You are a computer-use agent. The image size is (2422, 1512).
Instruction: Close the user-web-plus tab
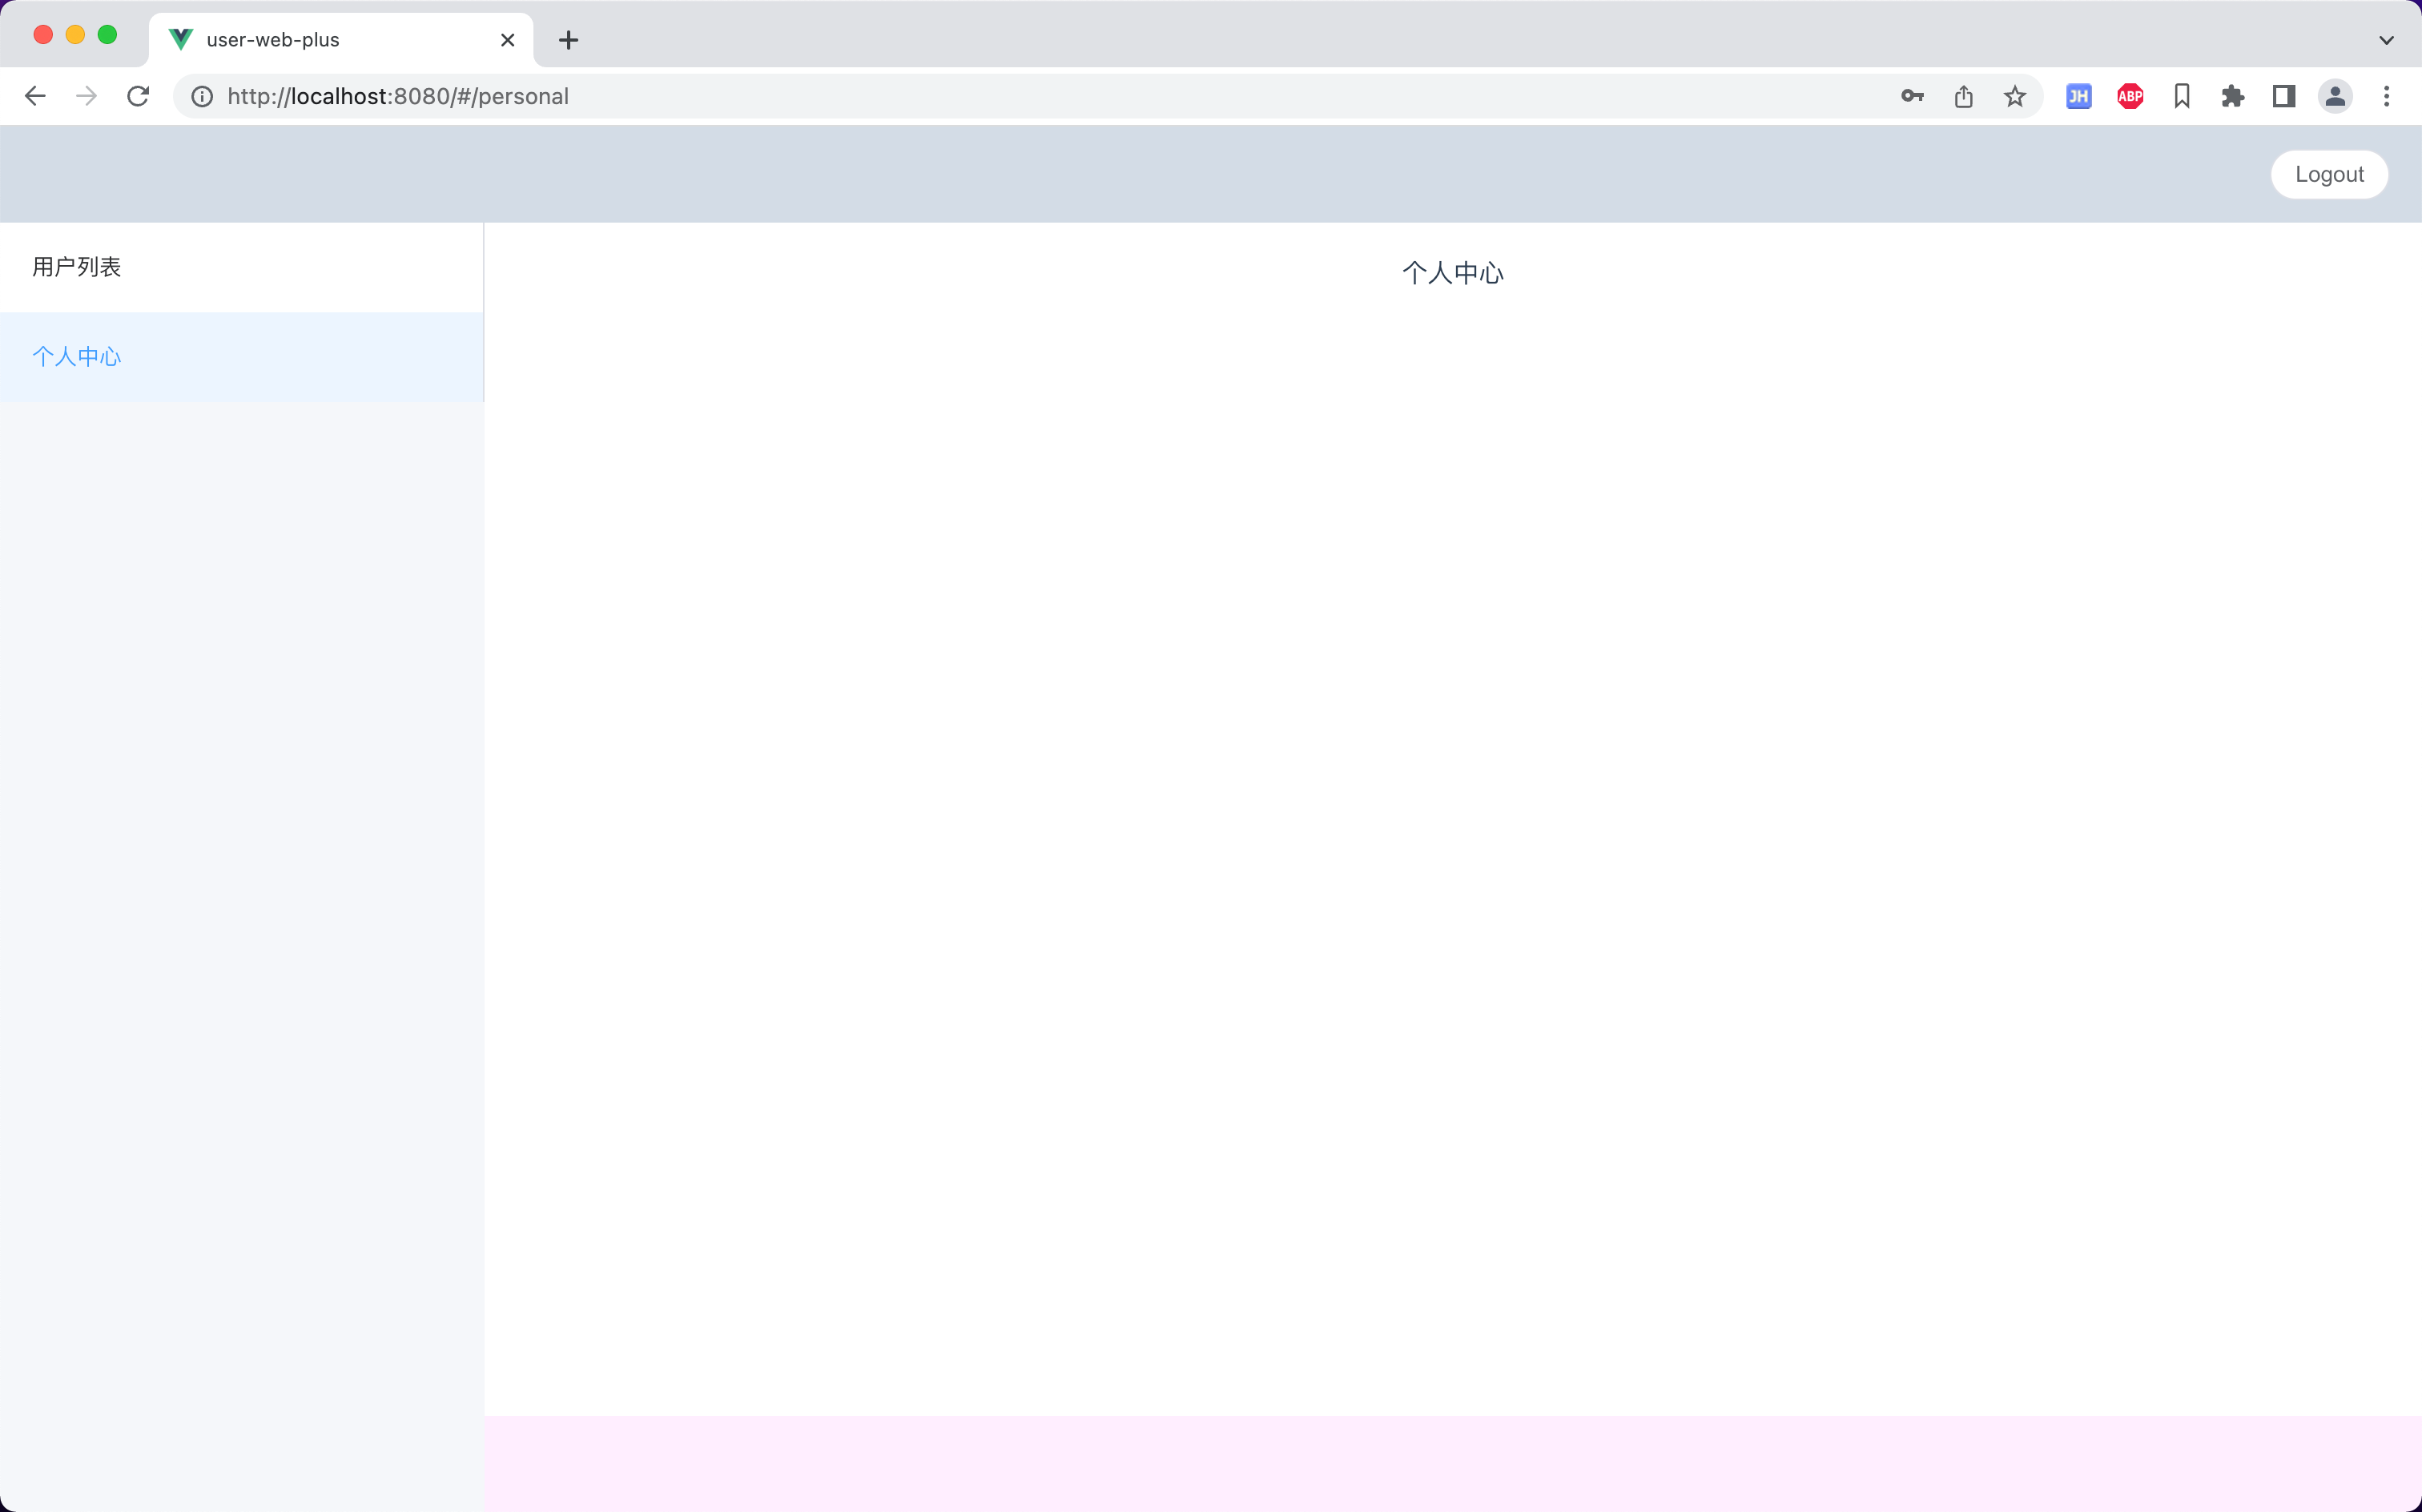click(x=508, y=40)
